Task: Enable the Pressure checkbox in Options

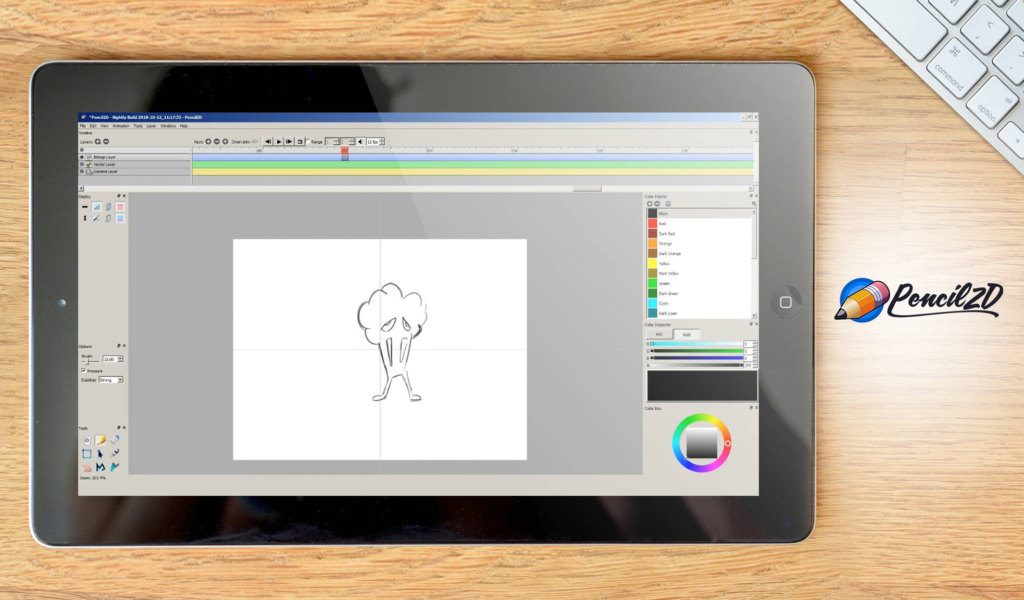Action: click(83, 371)
